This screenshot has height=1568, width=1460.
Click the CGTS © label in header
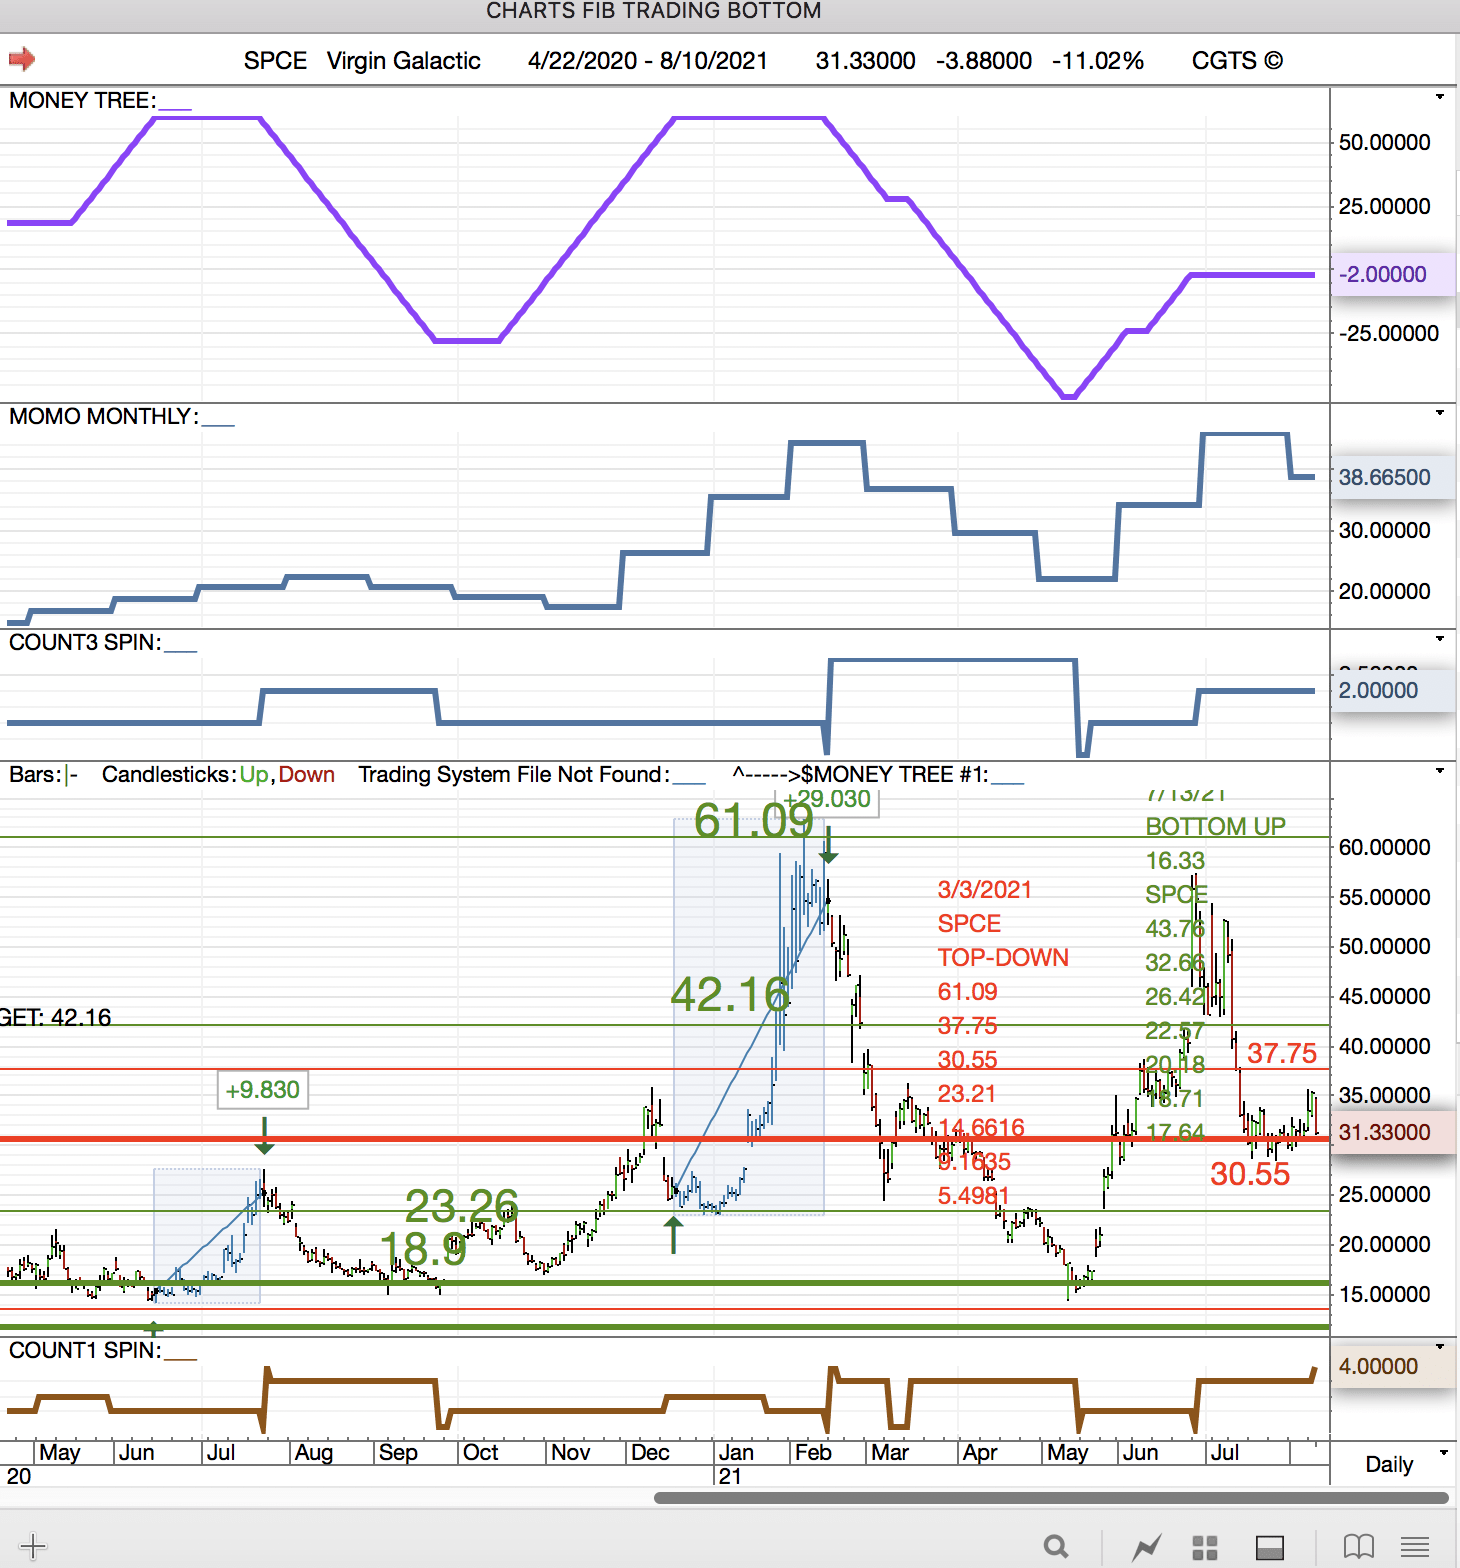click(1237, 61)
